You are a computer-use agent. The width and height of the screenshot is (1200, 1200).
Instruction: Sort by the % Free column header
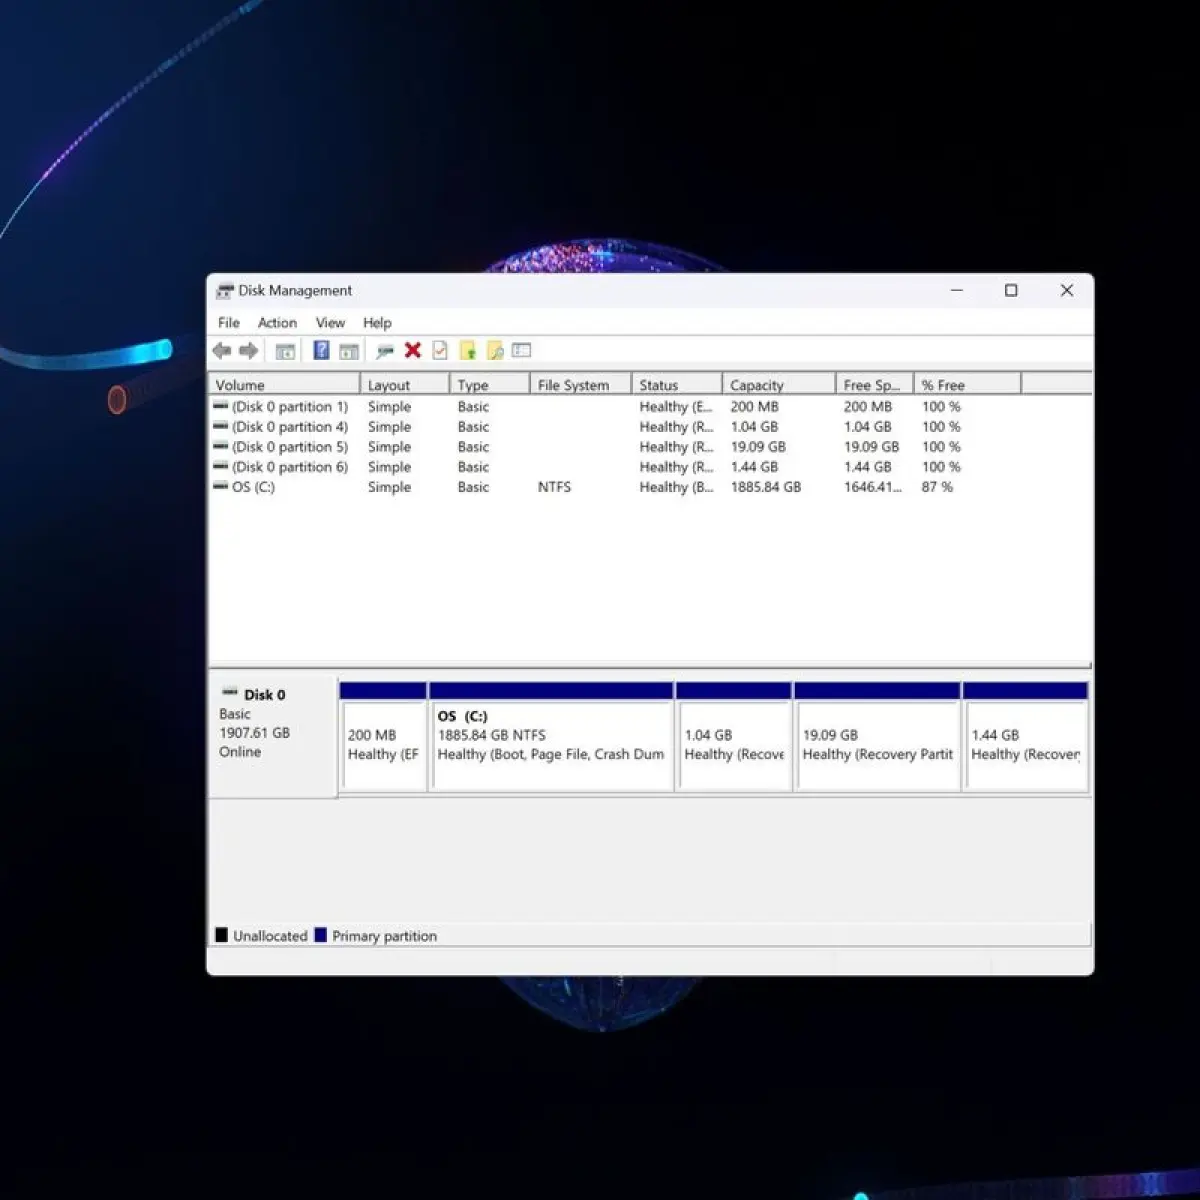click(x=968, y=385)
